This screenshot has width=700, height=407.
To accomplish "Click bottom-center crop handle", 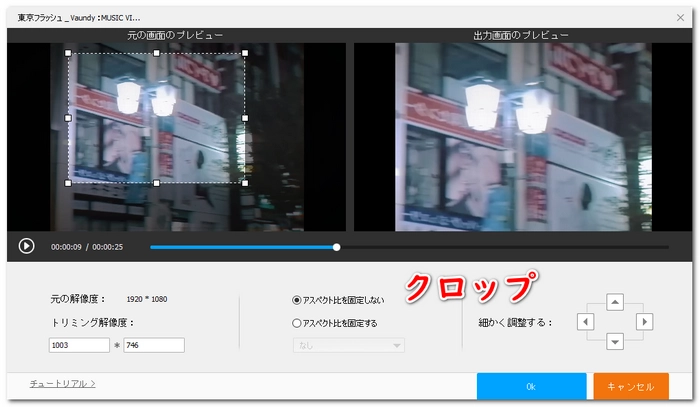I will (156, 183).
